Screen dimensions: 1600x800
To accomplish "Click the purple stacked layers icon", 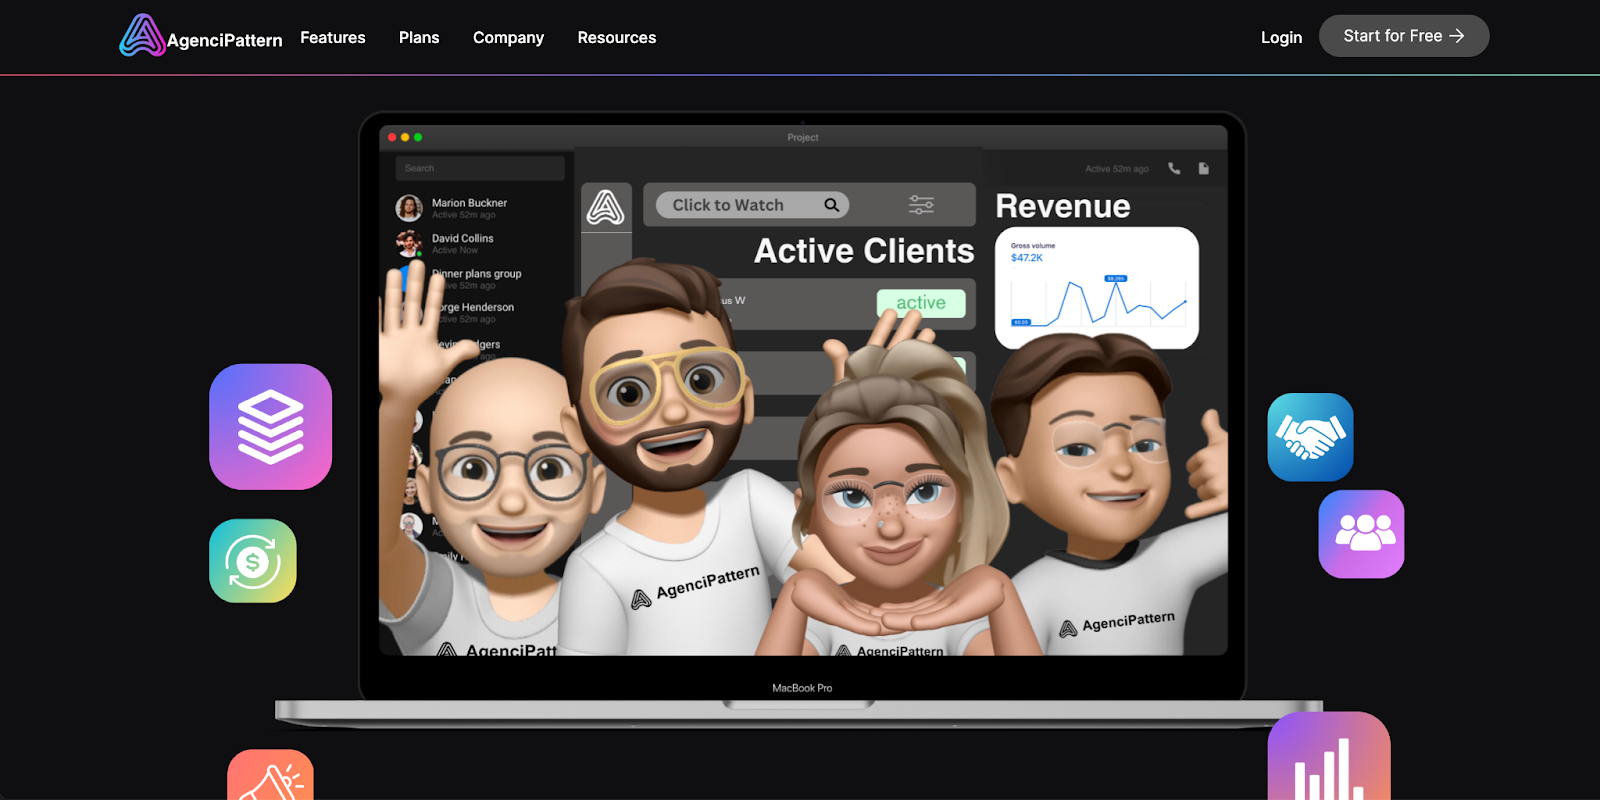I will (270, 427).
